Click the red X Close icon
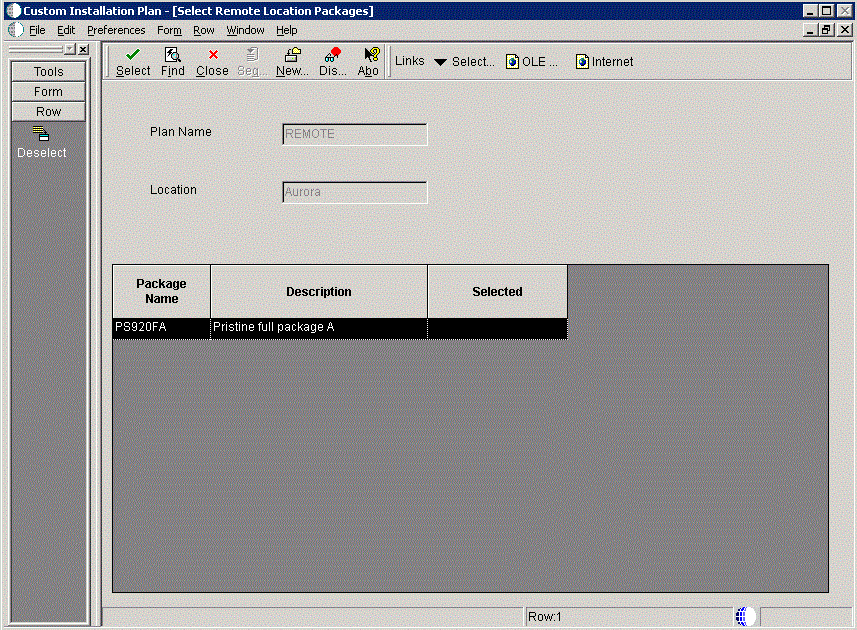 pyautogui.click(x=213, y=55)
